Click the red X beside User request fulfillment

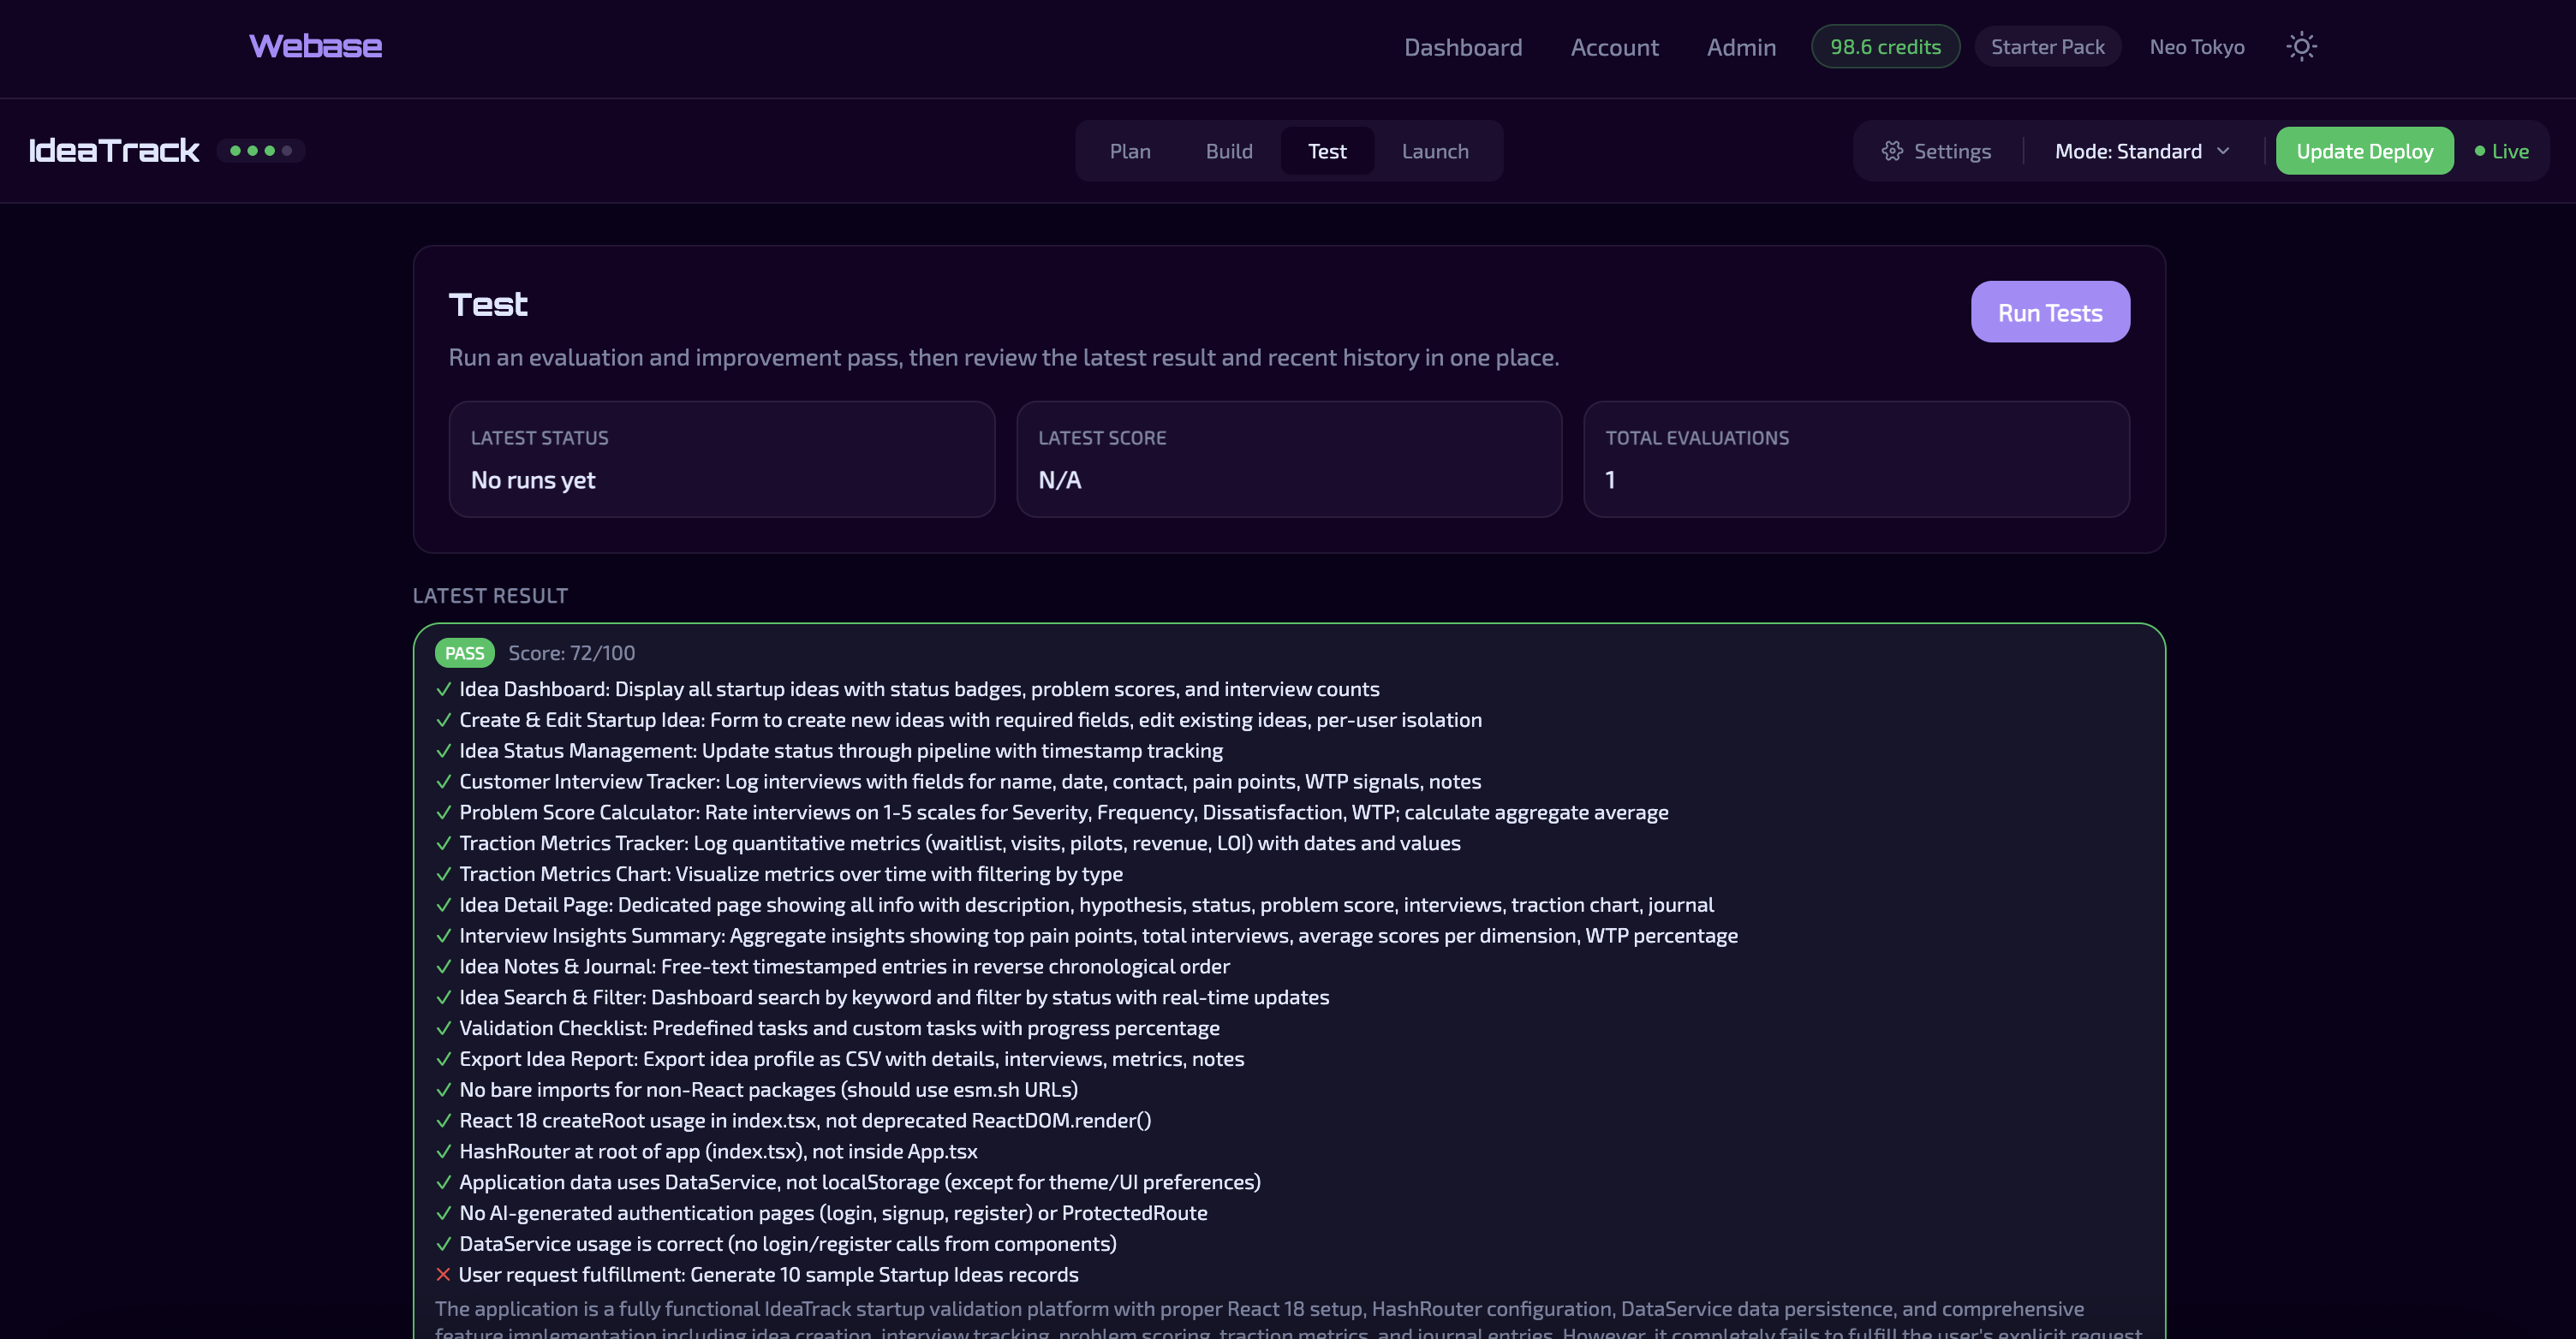click(x=443, y=1274)
